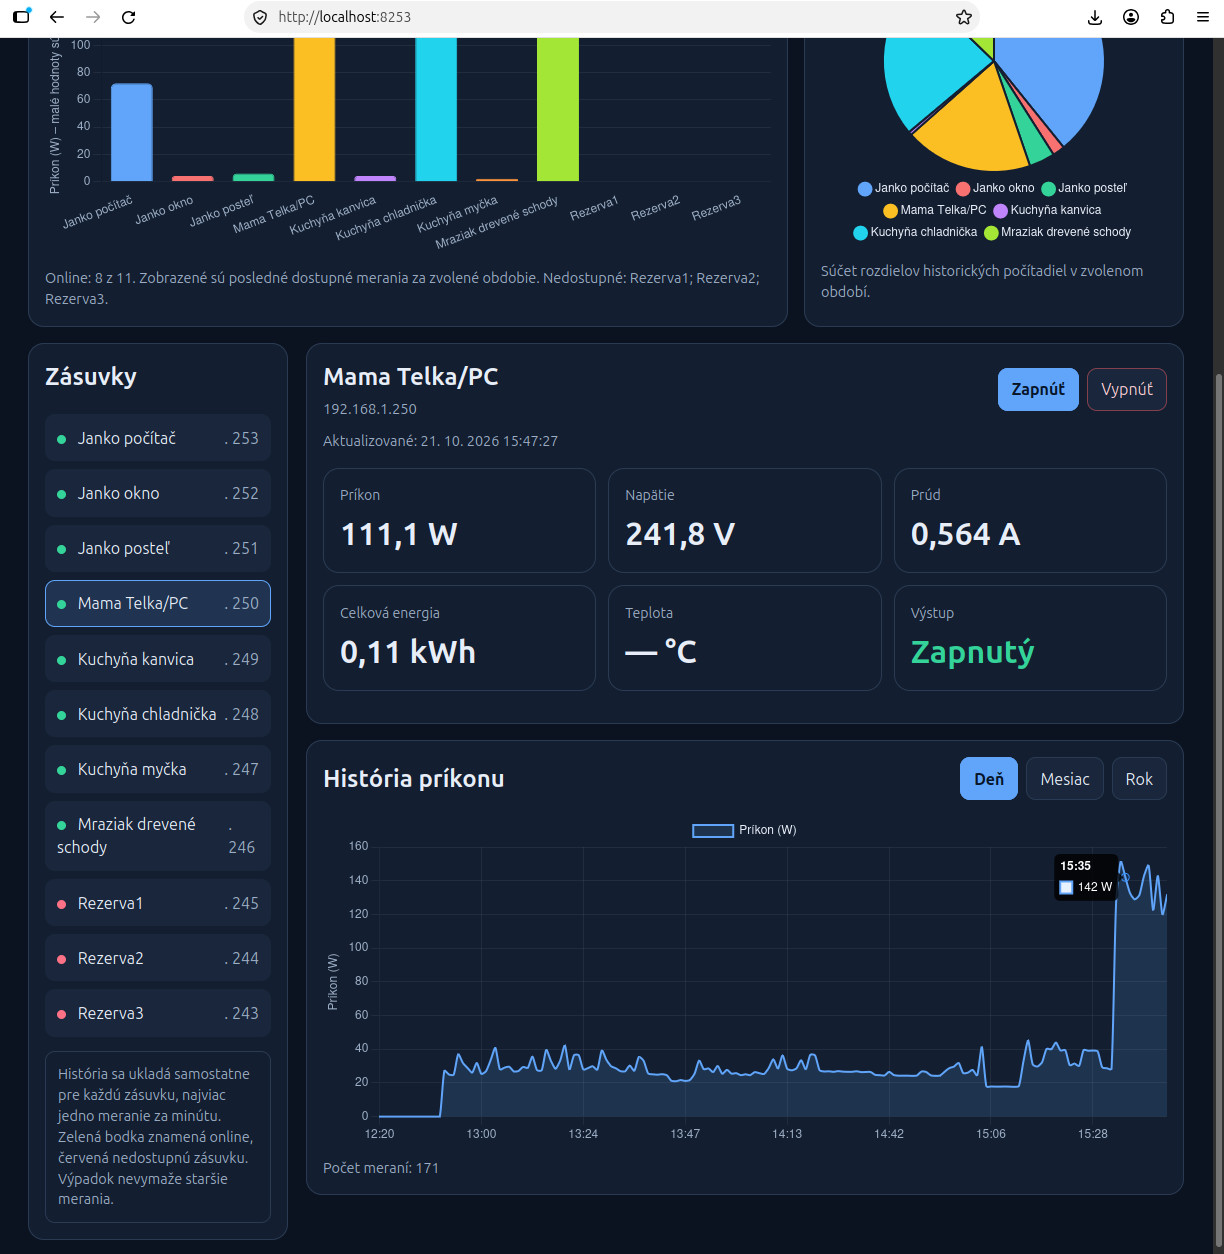The width and height of the screenshot is (1224, 1254).
Task: Bookmark this page with the star icon
Action: 964,17
